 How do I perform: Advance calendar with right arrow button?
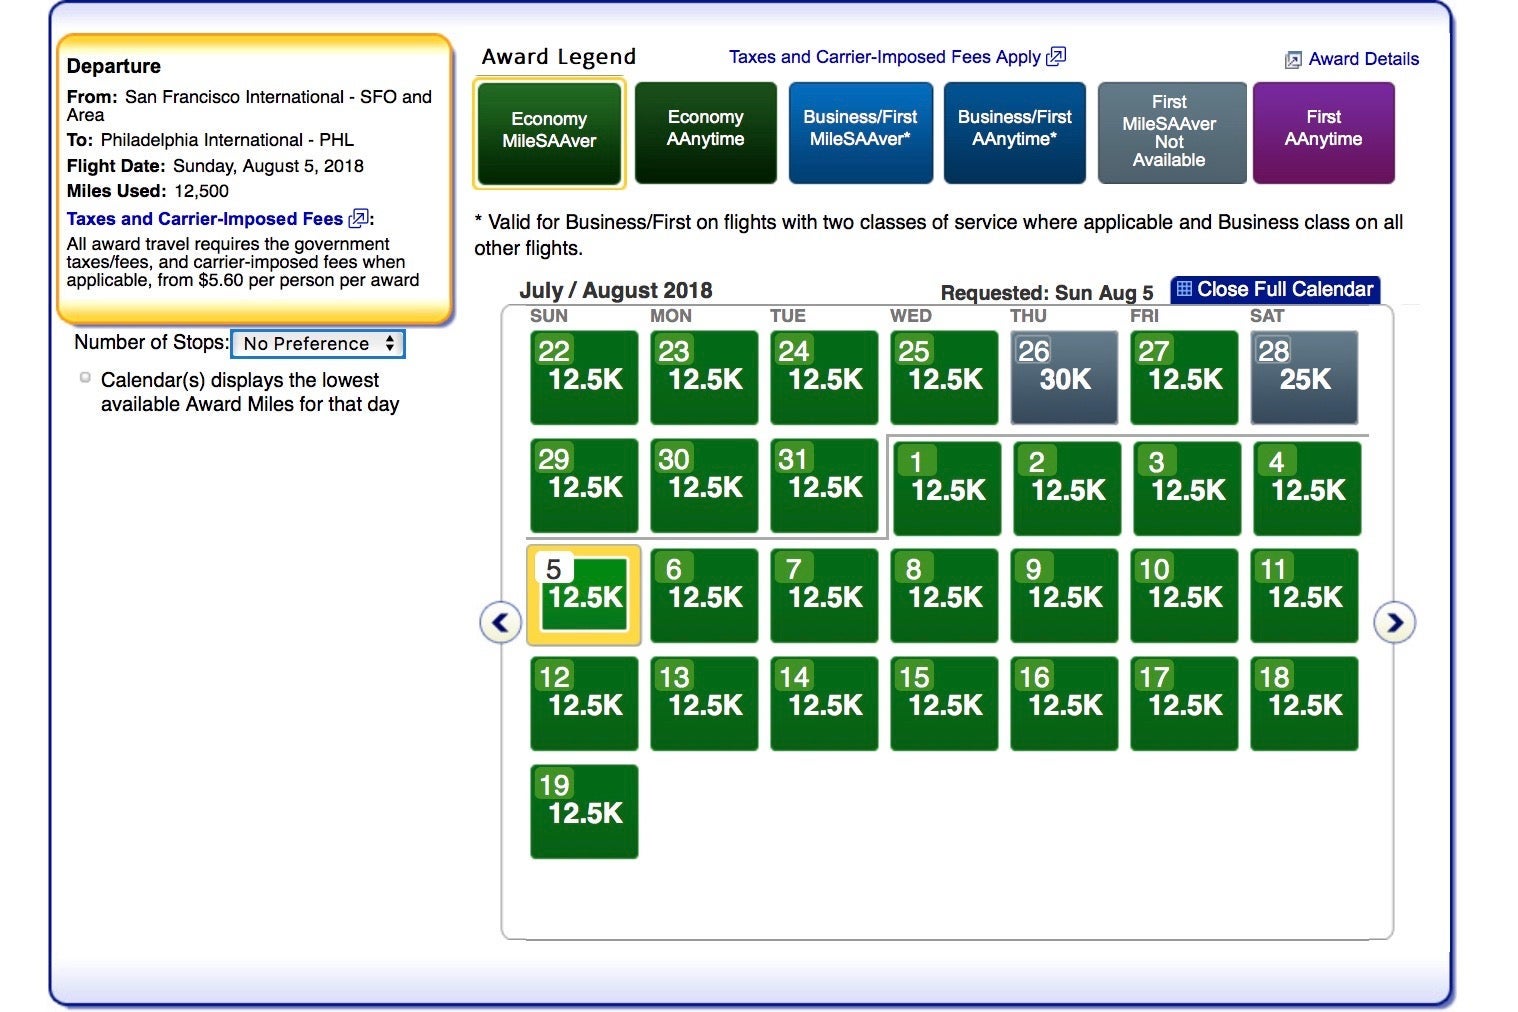point(1394,623)
